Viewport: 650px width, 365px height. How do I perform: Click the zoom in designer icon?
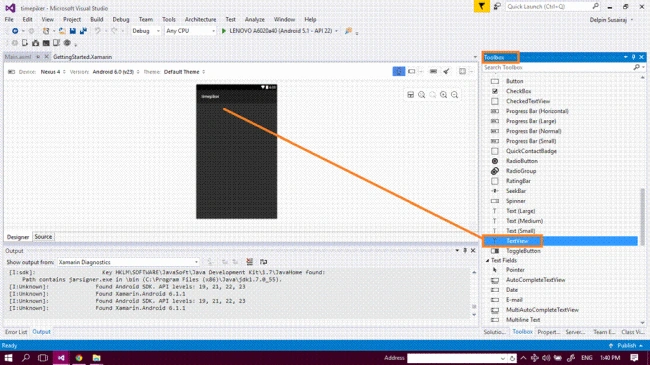coord(444,95)
